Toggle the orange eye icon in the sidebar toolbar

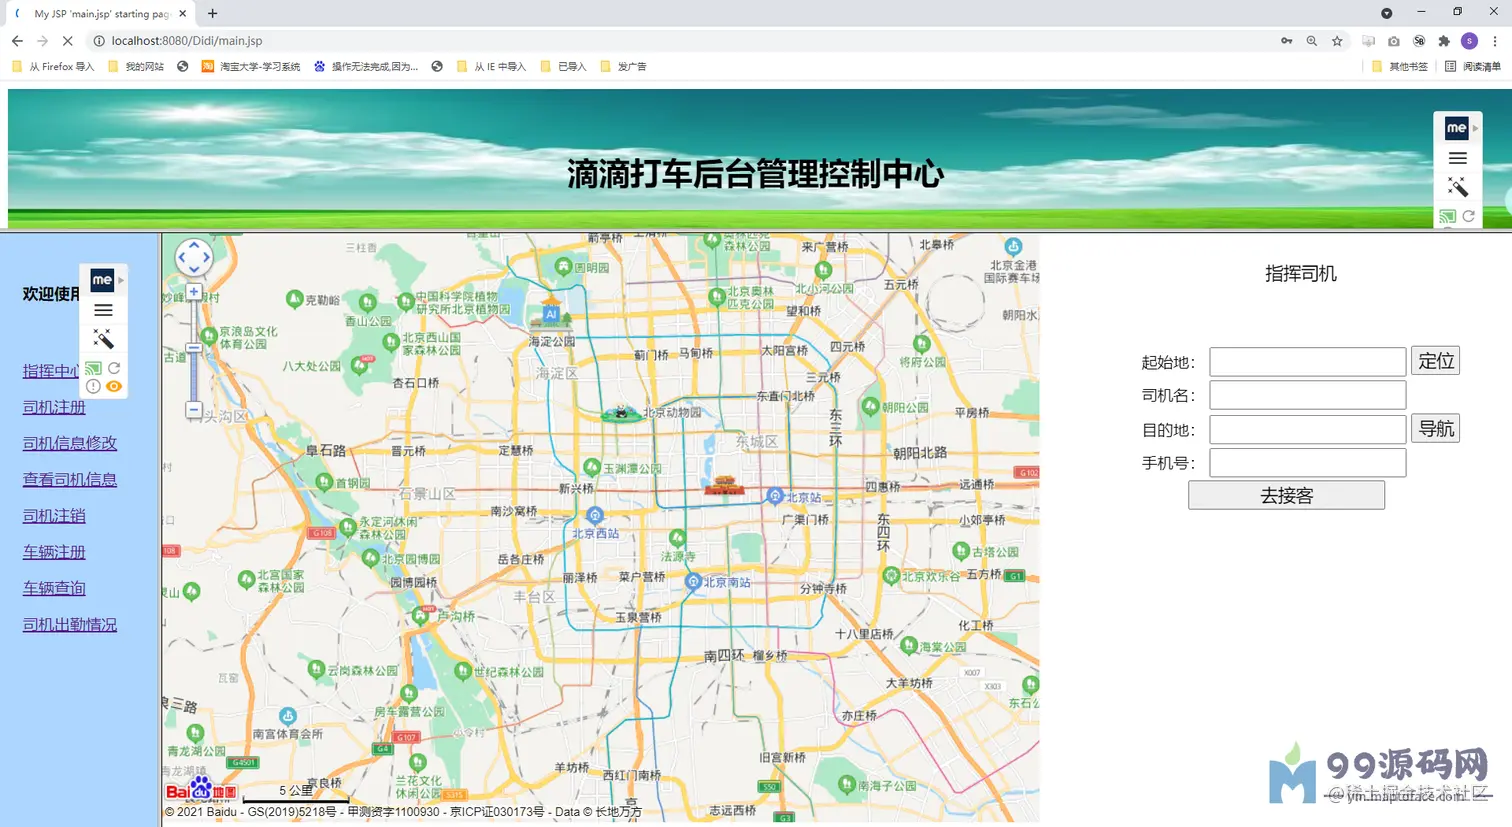pyautogui.click(x=114, y=386)
